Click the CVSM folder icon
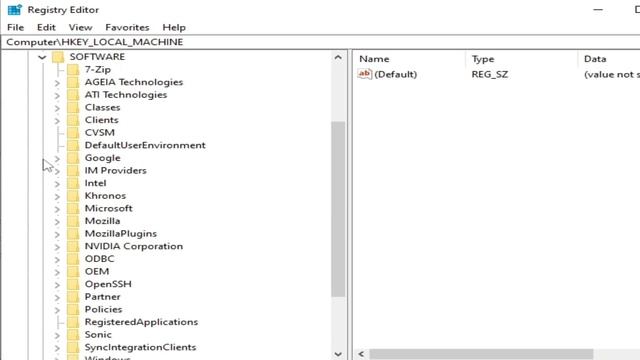Screen dimensions: 640x360 [x=73, y=133]
